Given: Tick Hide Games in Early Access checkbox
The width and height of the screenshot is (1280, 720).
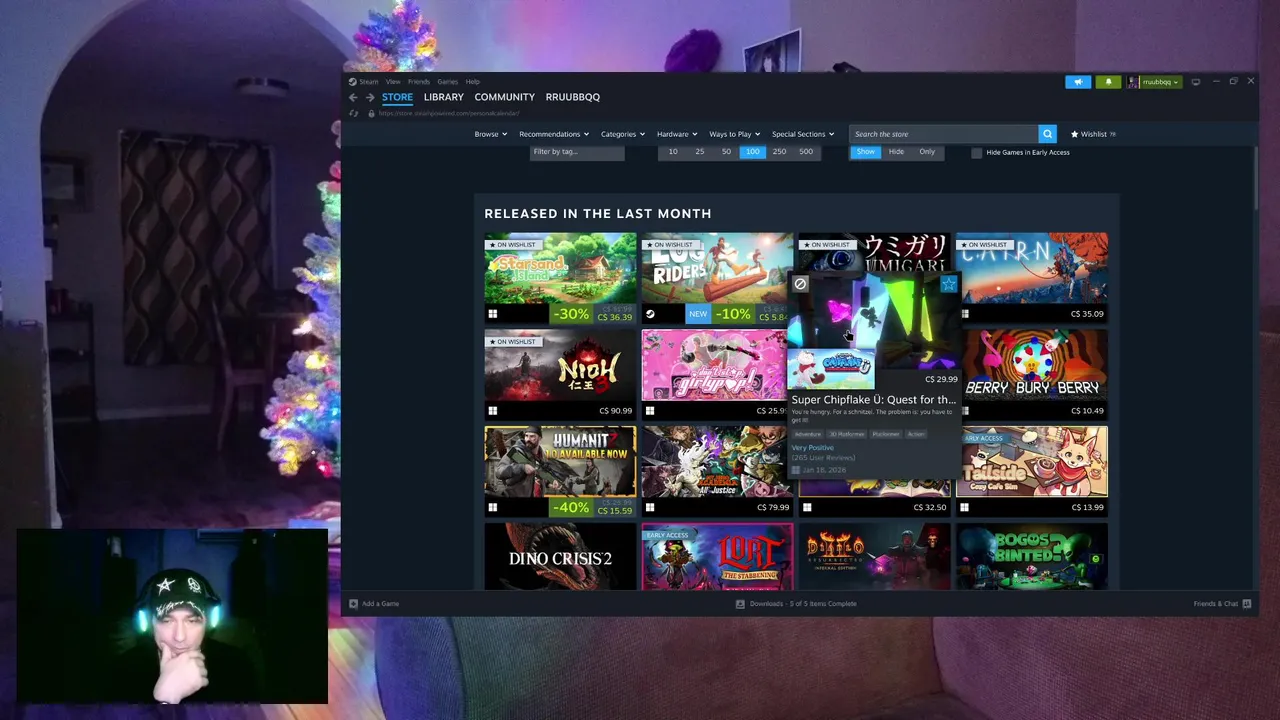Looking at the screenshot, I should (977, 153).
